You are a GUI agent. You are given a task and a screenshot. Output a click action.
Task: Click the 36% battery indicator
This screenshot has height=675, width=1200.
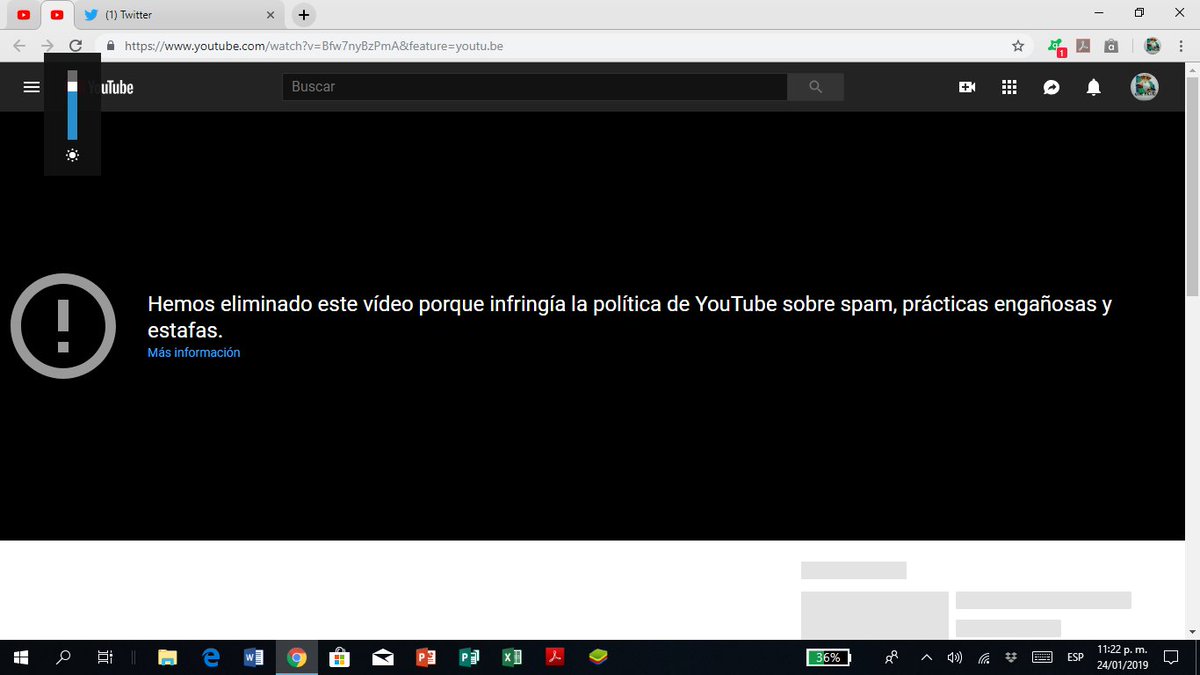tap(829, 657)
